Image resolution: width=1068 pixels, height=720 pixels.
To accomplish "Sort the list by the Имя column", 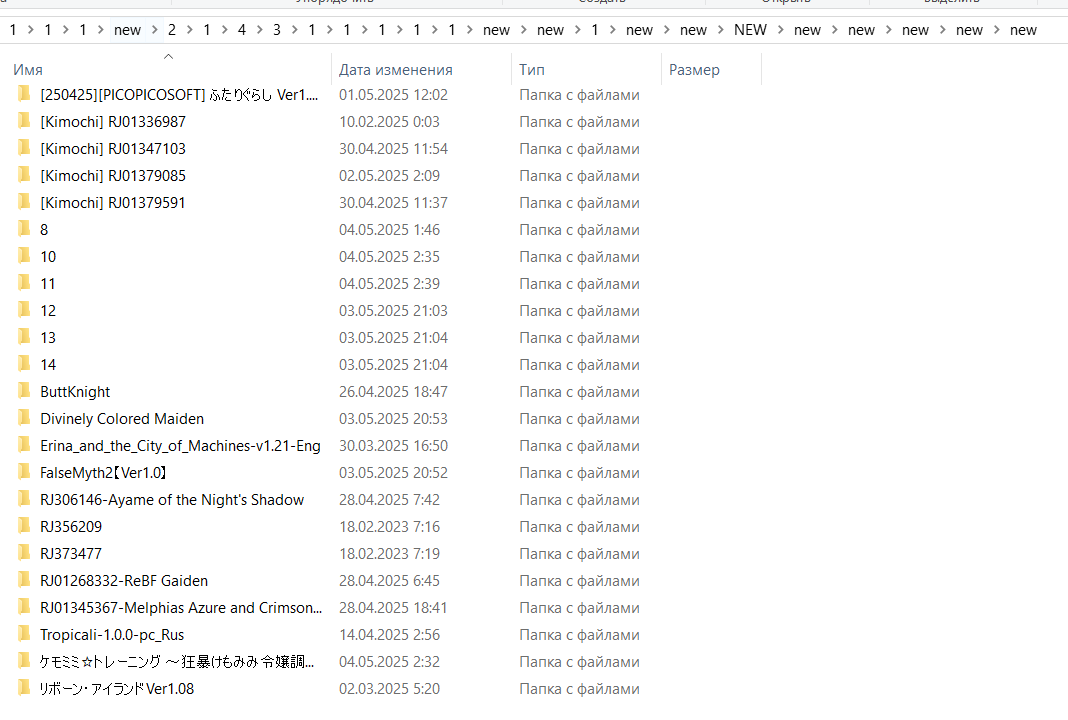I will tap(28, 69).
